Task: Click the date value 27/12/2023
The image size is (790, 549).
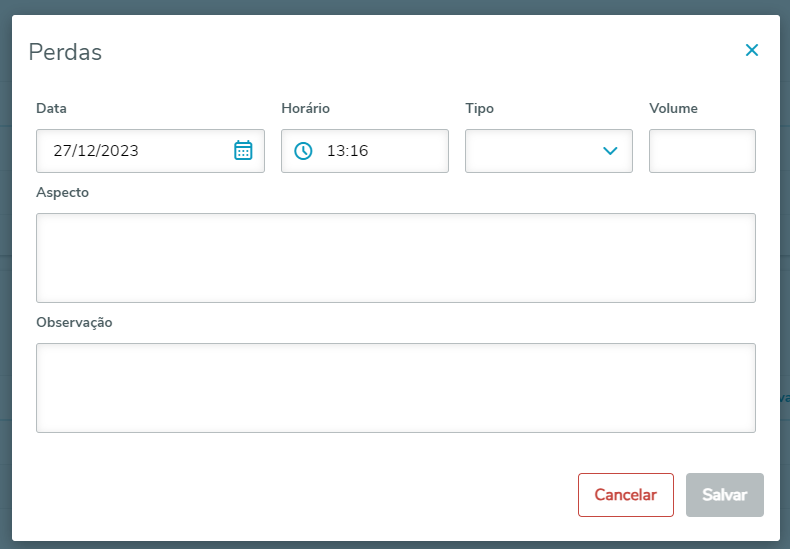Action: 96,151
